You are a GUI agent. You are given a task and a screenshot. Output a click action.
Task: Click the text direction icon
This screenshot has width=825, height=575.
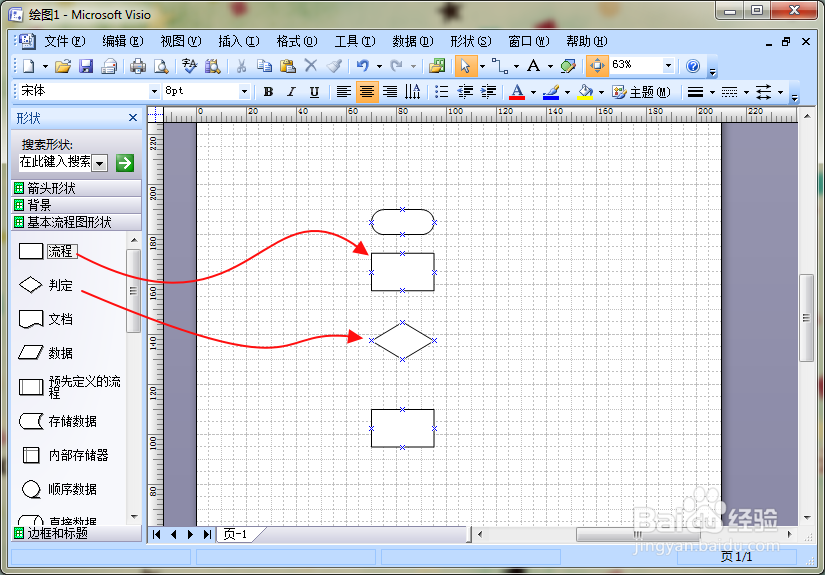click(x=413, y=92)
